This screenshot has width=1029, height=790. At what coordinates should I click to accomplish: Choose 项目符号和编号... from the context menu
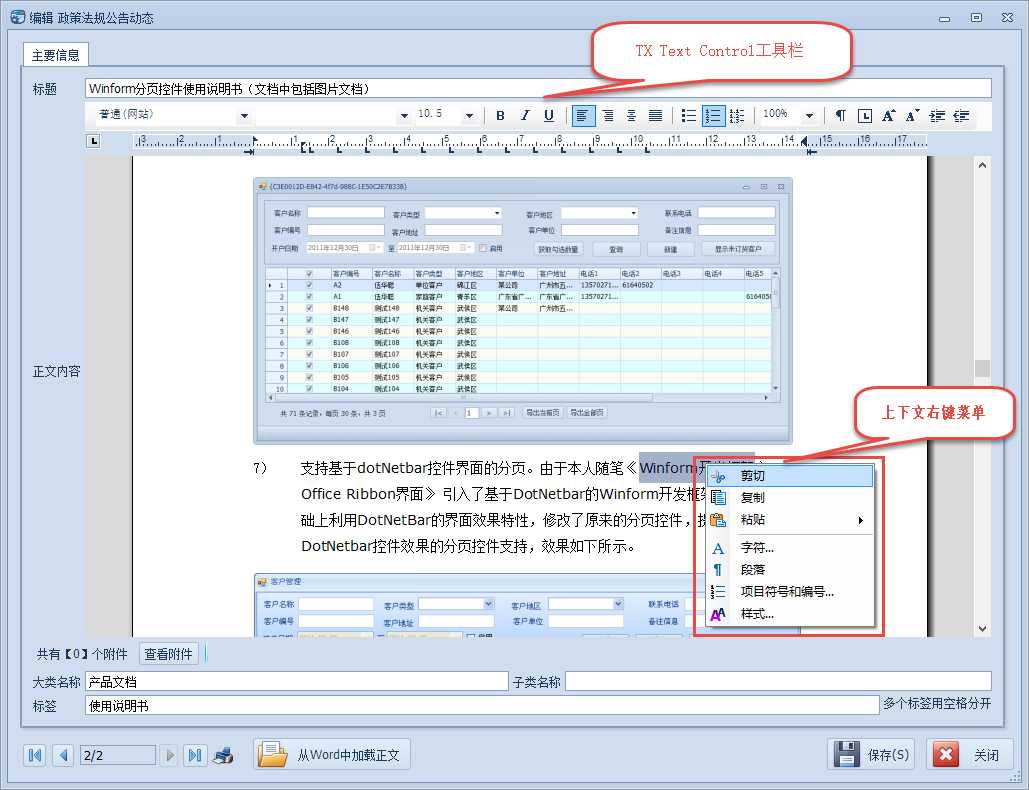(x=789, y=592)
